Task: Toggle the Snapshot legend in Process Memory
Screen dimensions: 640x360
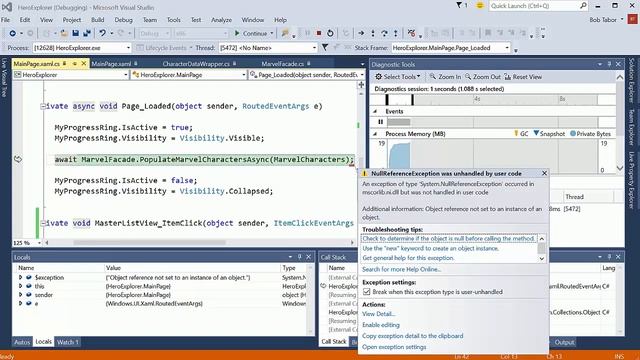Action: (x=549, y=134)
